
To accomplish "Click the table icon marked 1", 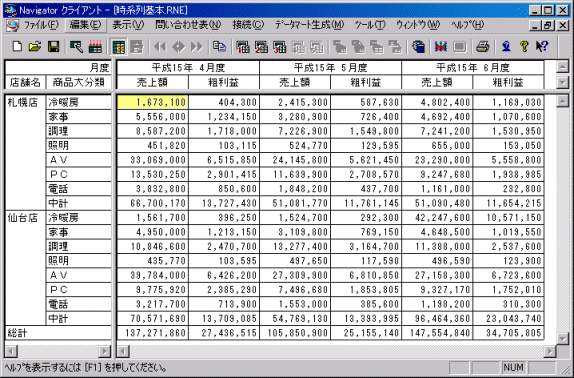I will tap(243, 47).
